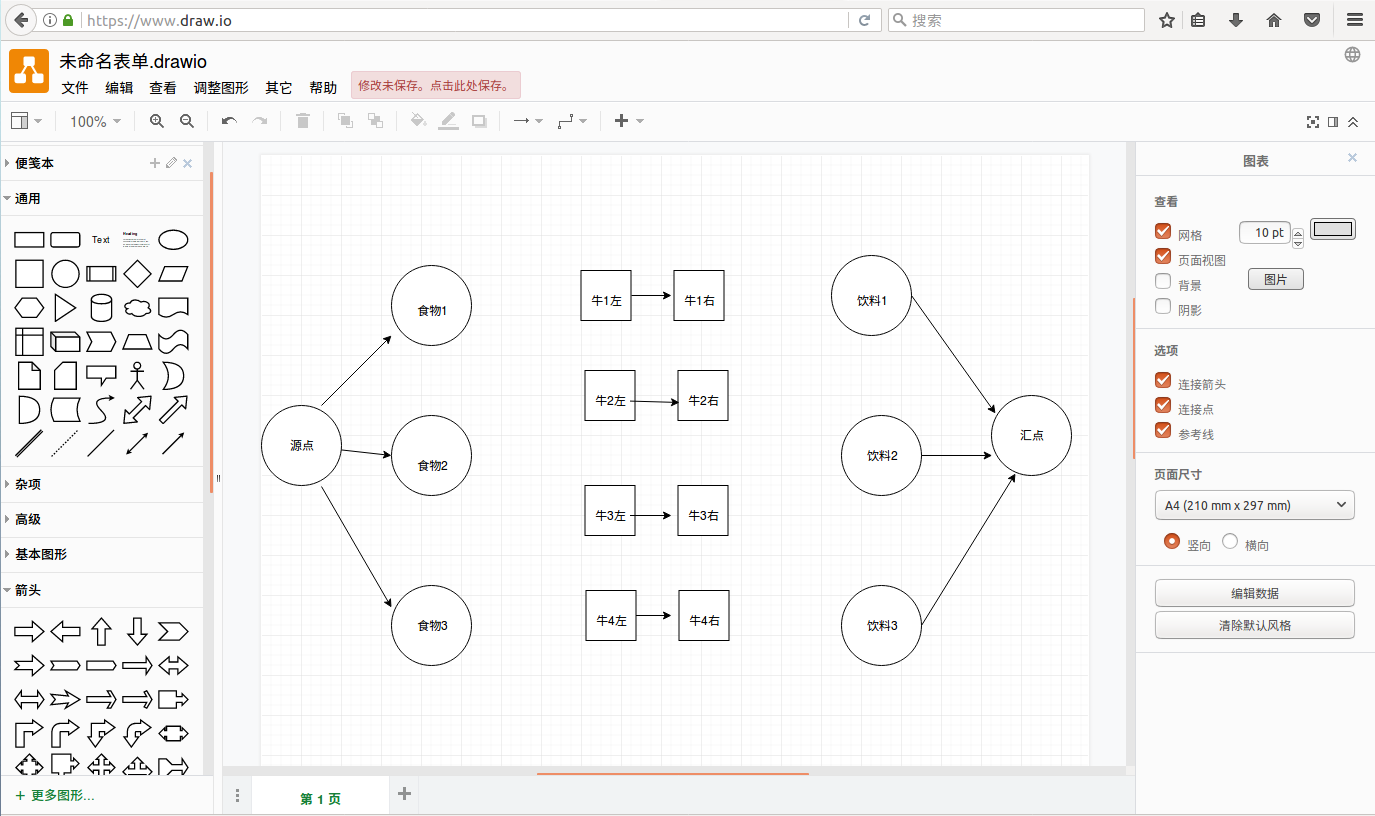
Task: Toggle fullscreen mode icon
Action: (1313, 122)
